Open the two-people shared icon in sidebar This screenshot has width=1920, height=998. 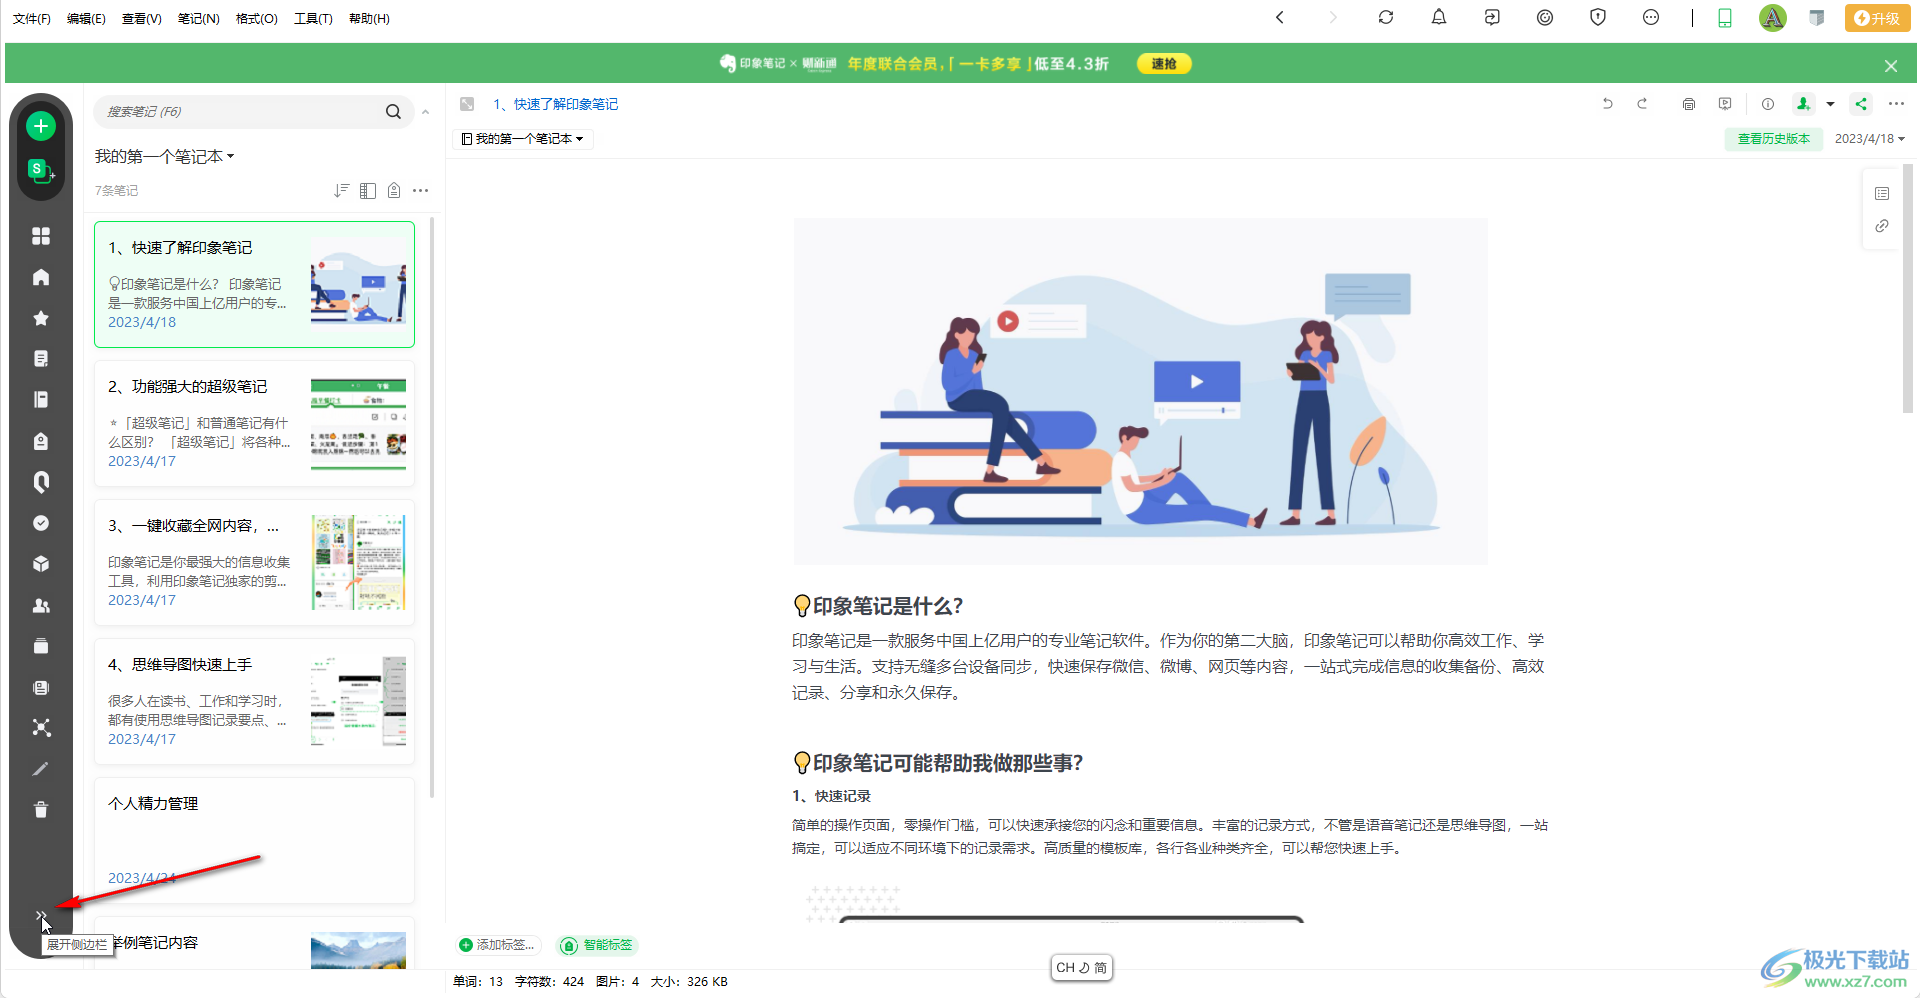click(41, 605)
